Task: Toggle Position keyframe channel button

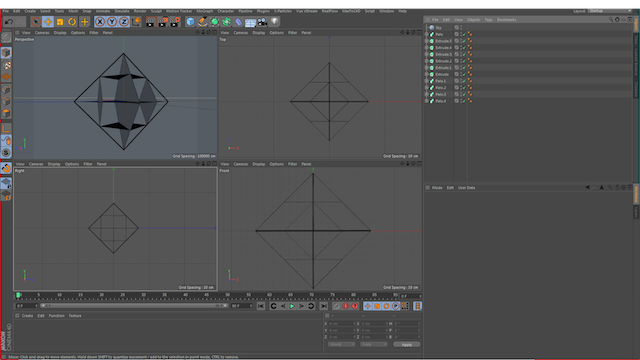Action: click(x=367, y=306)
